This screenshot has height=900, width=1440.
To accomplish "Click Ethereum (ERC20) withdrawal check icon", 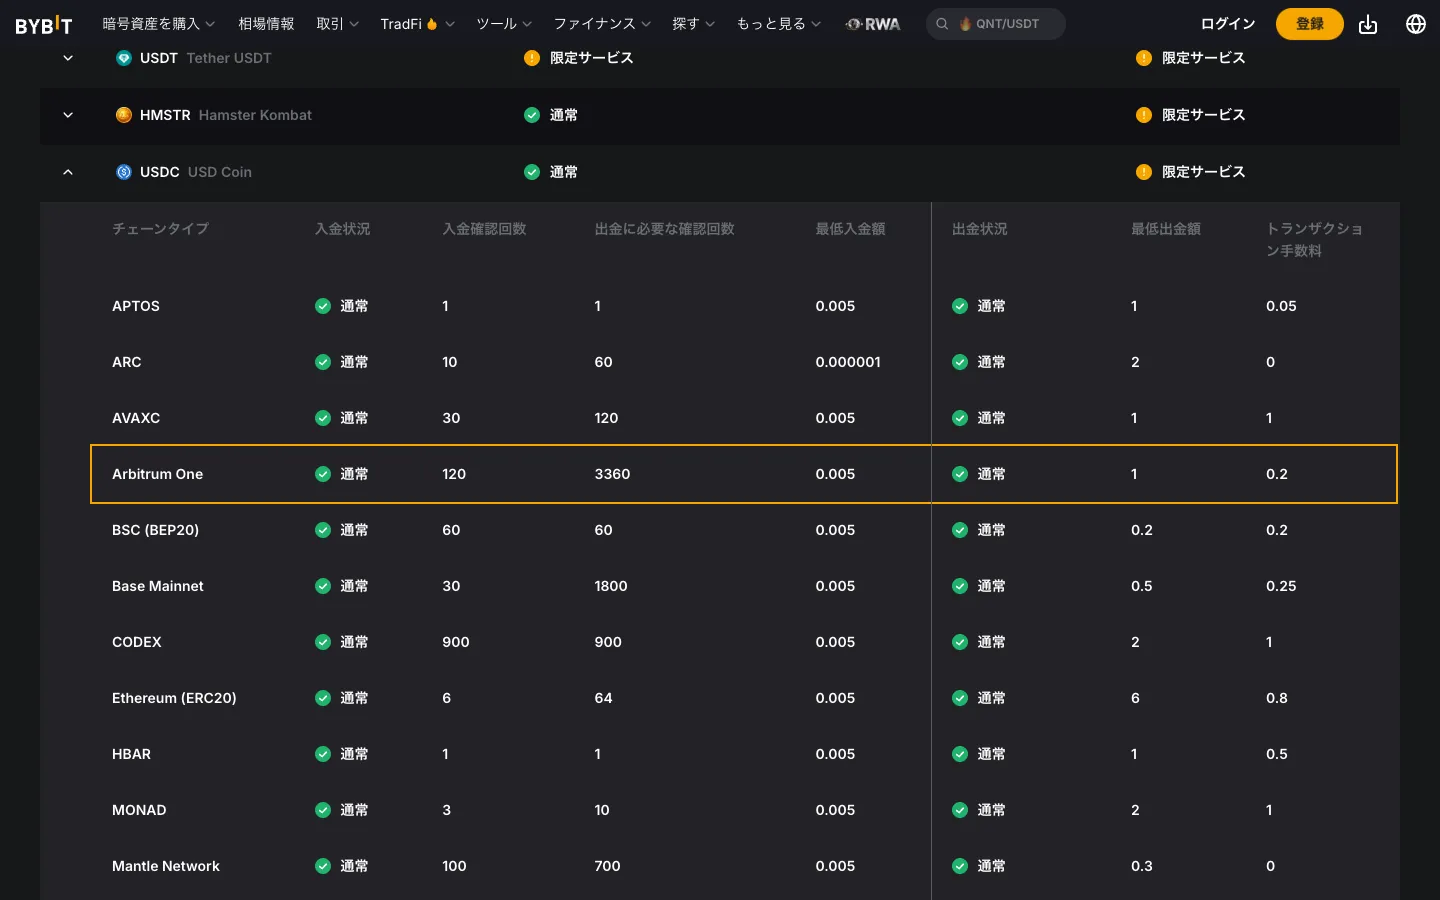I will (960, 698).
